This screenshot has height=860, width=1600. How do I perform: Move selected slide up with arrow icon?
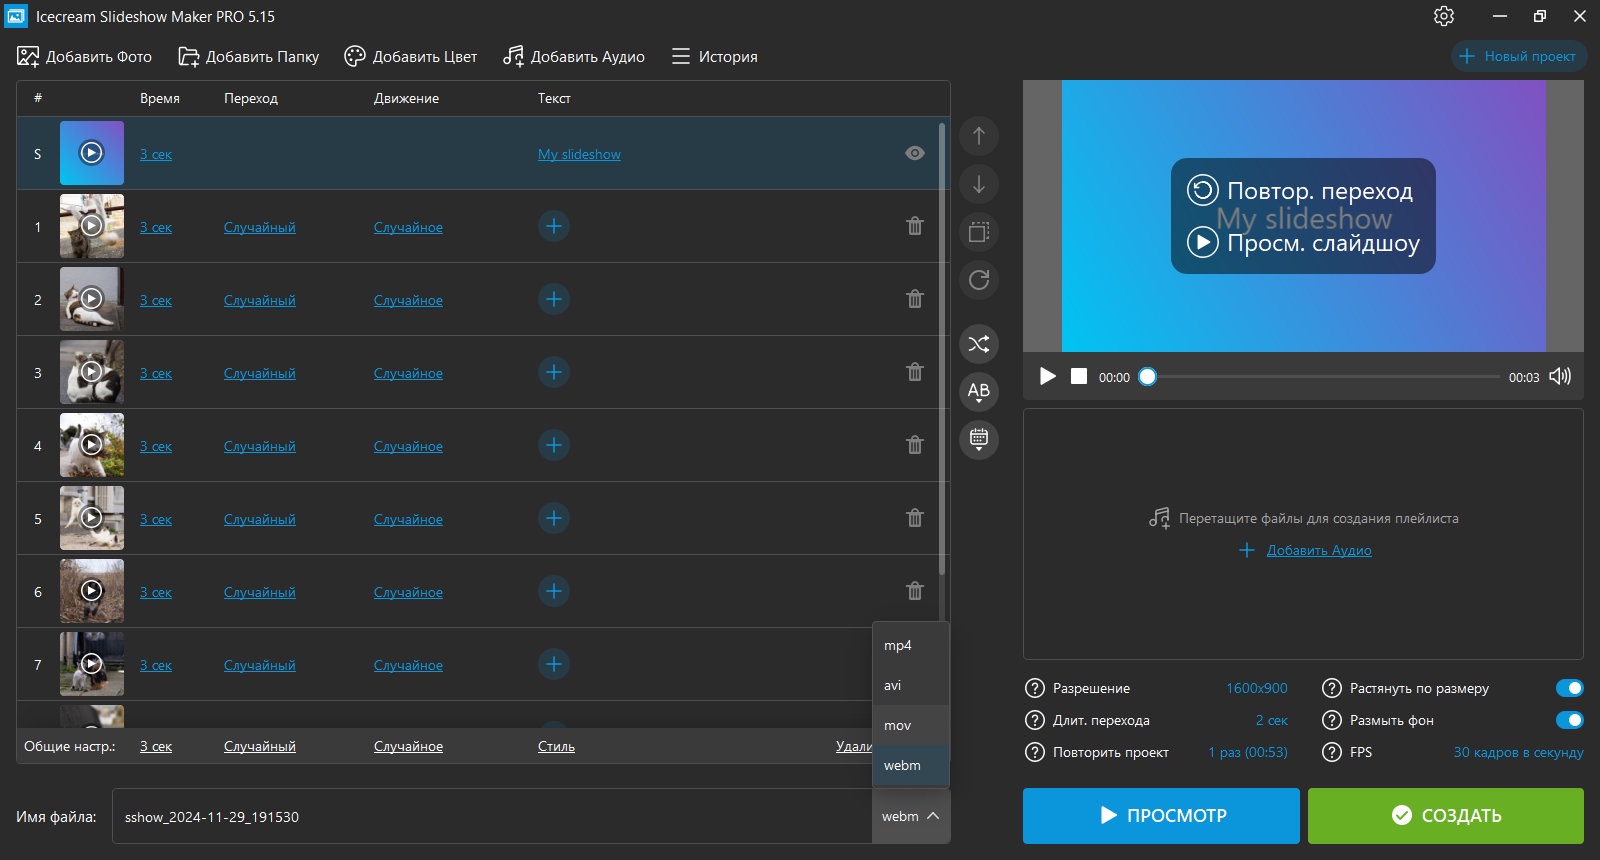click(x=979, y=136)
